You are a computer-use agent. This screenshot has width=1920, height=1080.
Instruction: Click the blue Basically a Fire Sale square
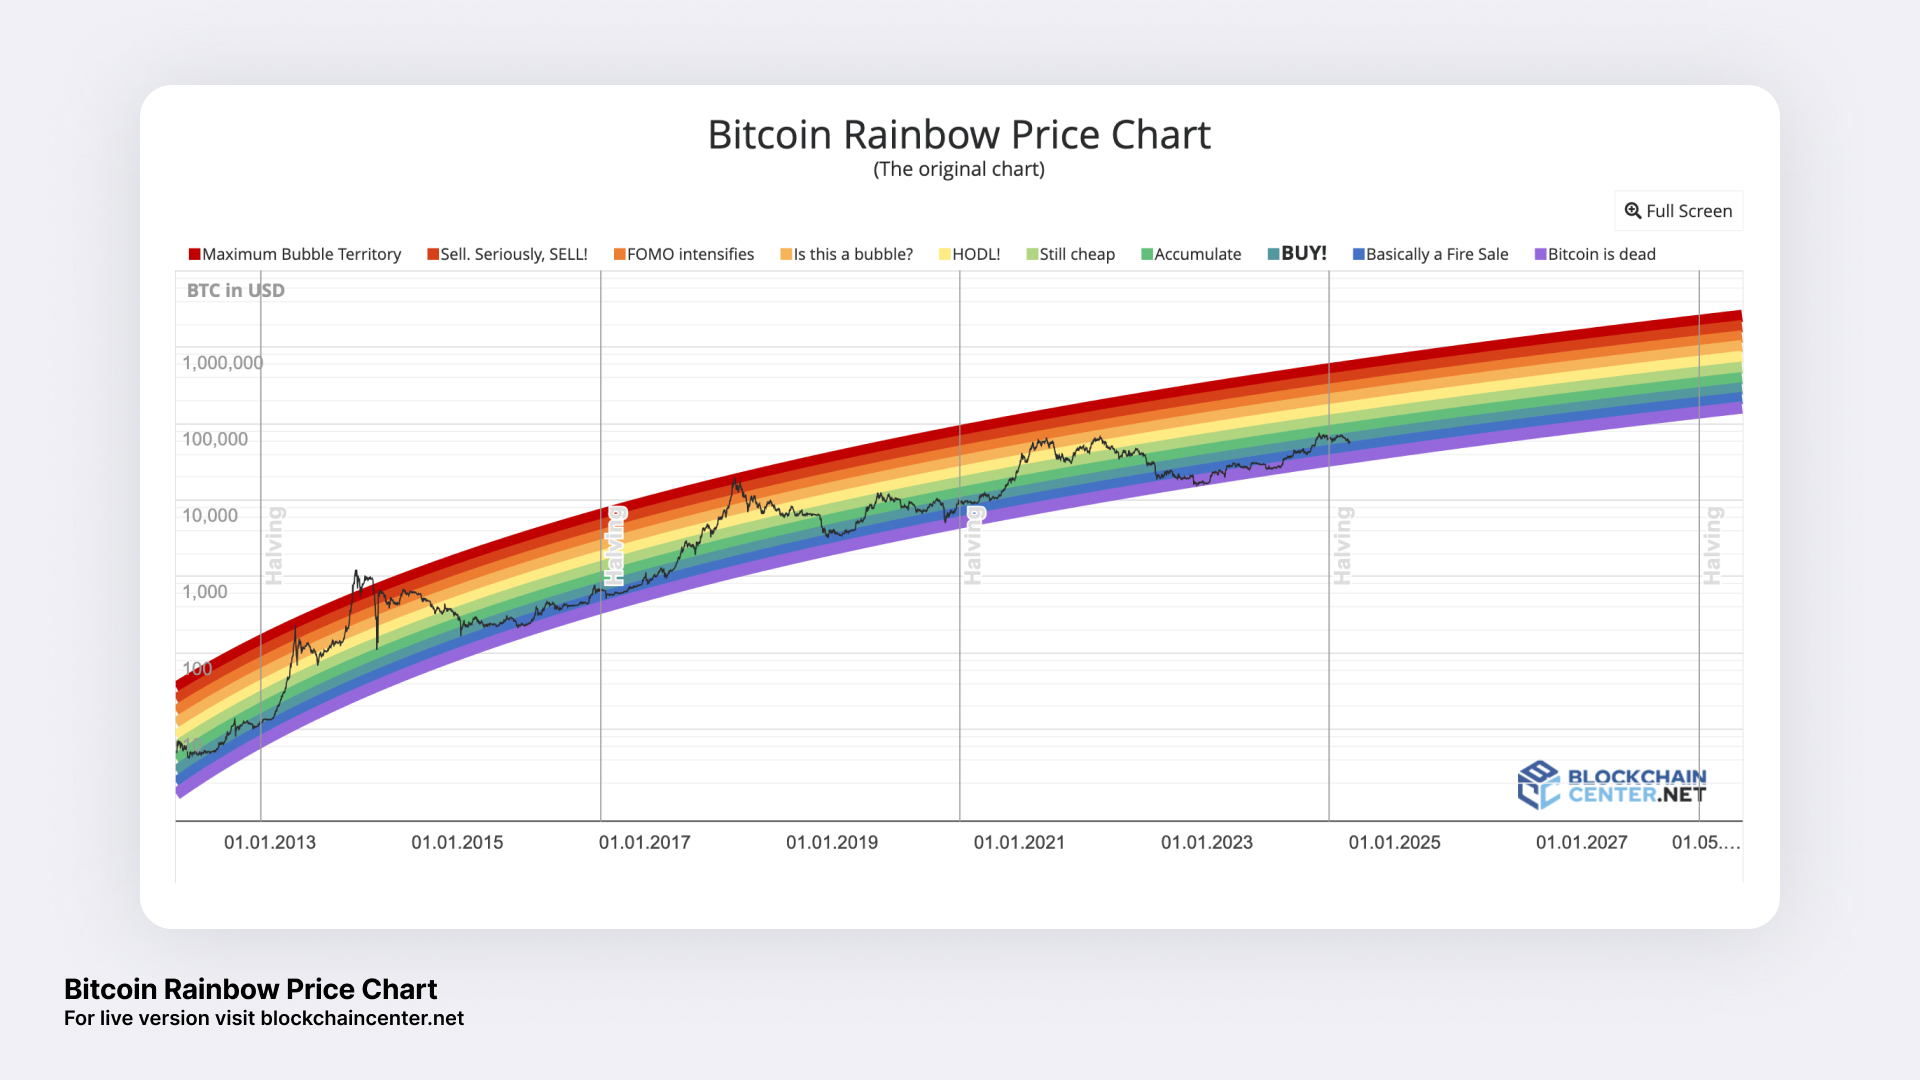1358,253
